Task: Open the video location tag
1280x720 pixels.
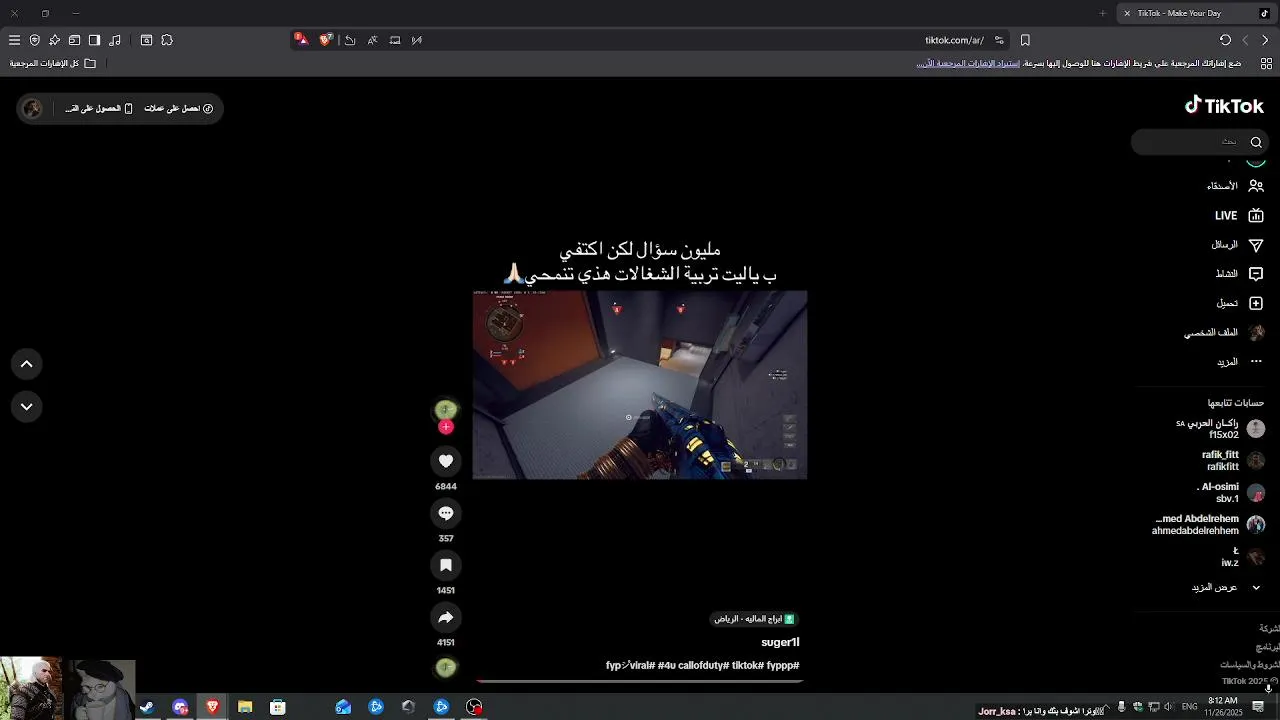Action: [754, 619]
